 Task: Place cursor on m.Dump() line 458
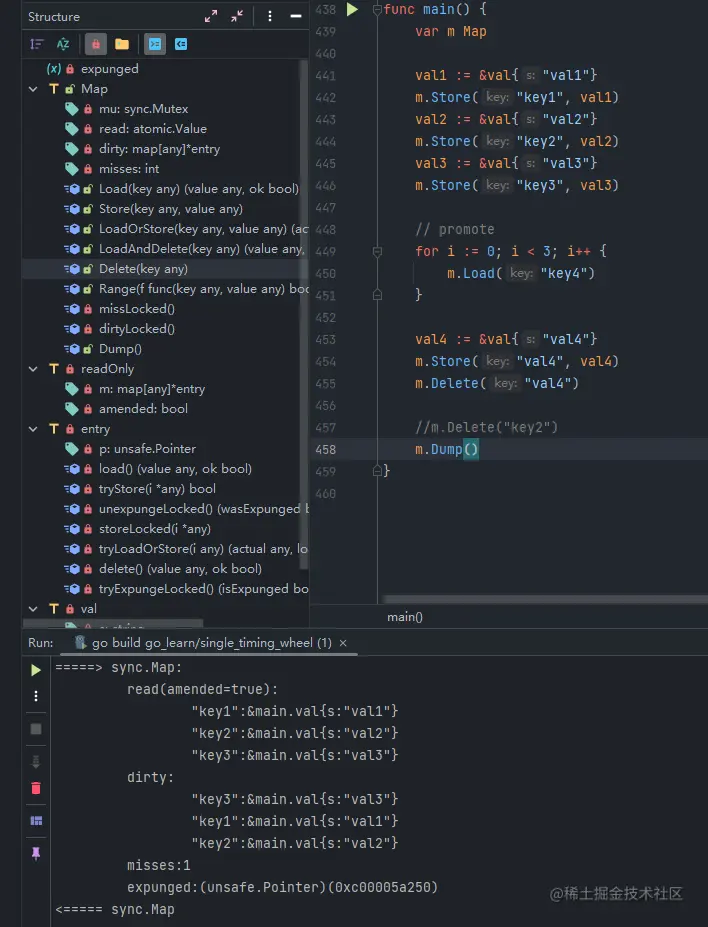pyautogui.click(x=446, y=450)
